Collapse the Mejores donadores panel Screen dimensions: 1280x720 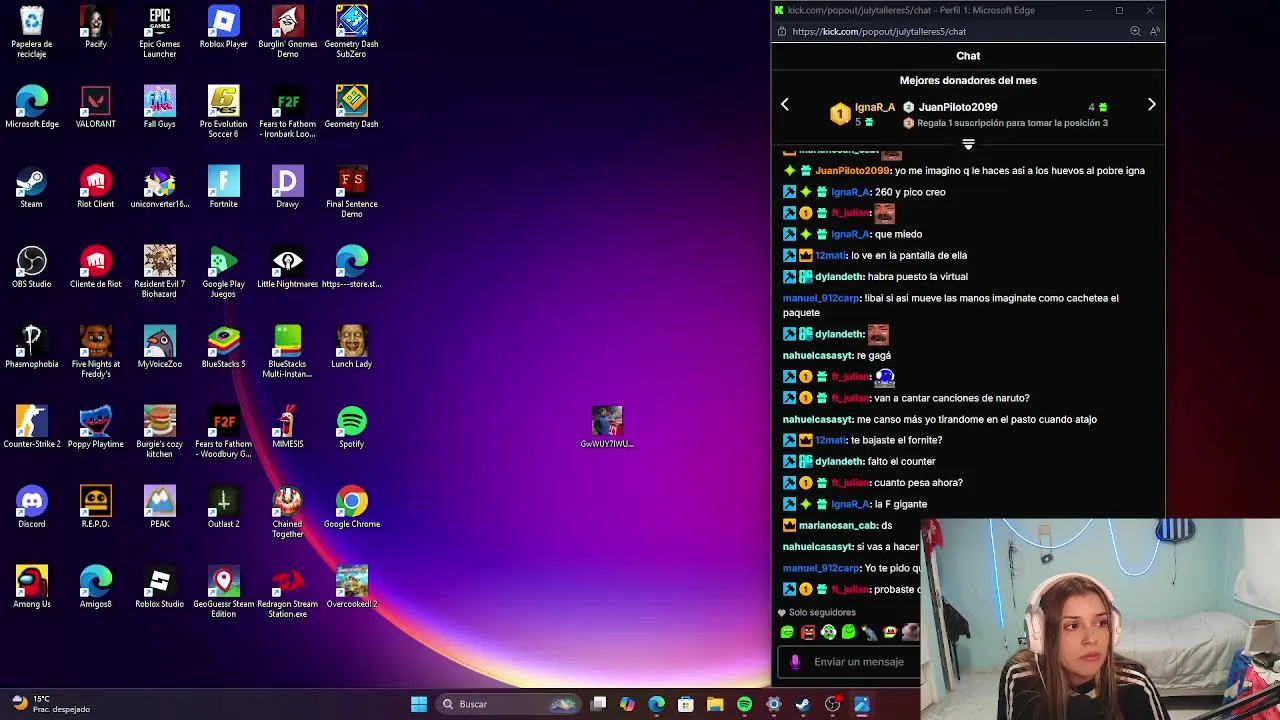(968, 144)
